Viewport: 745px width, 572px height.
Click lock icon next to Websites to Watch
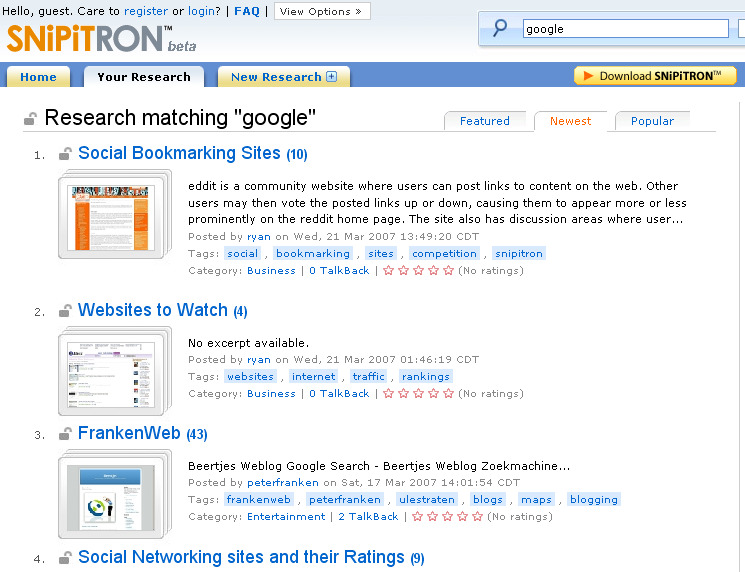coord(65,311)
